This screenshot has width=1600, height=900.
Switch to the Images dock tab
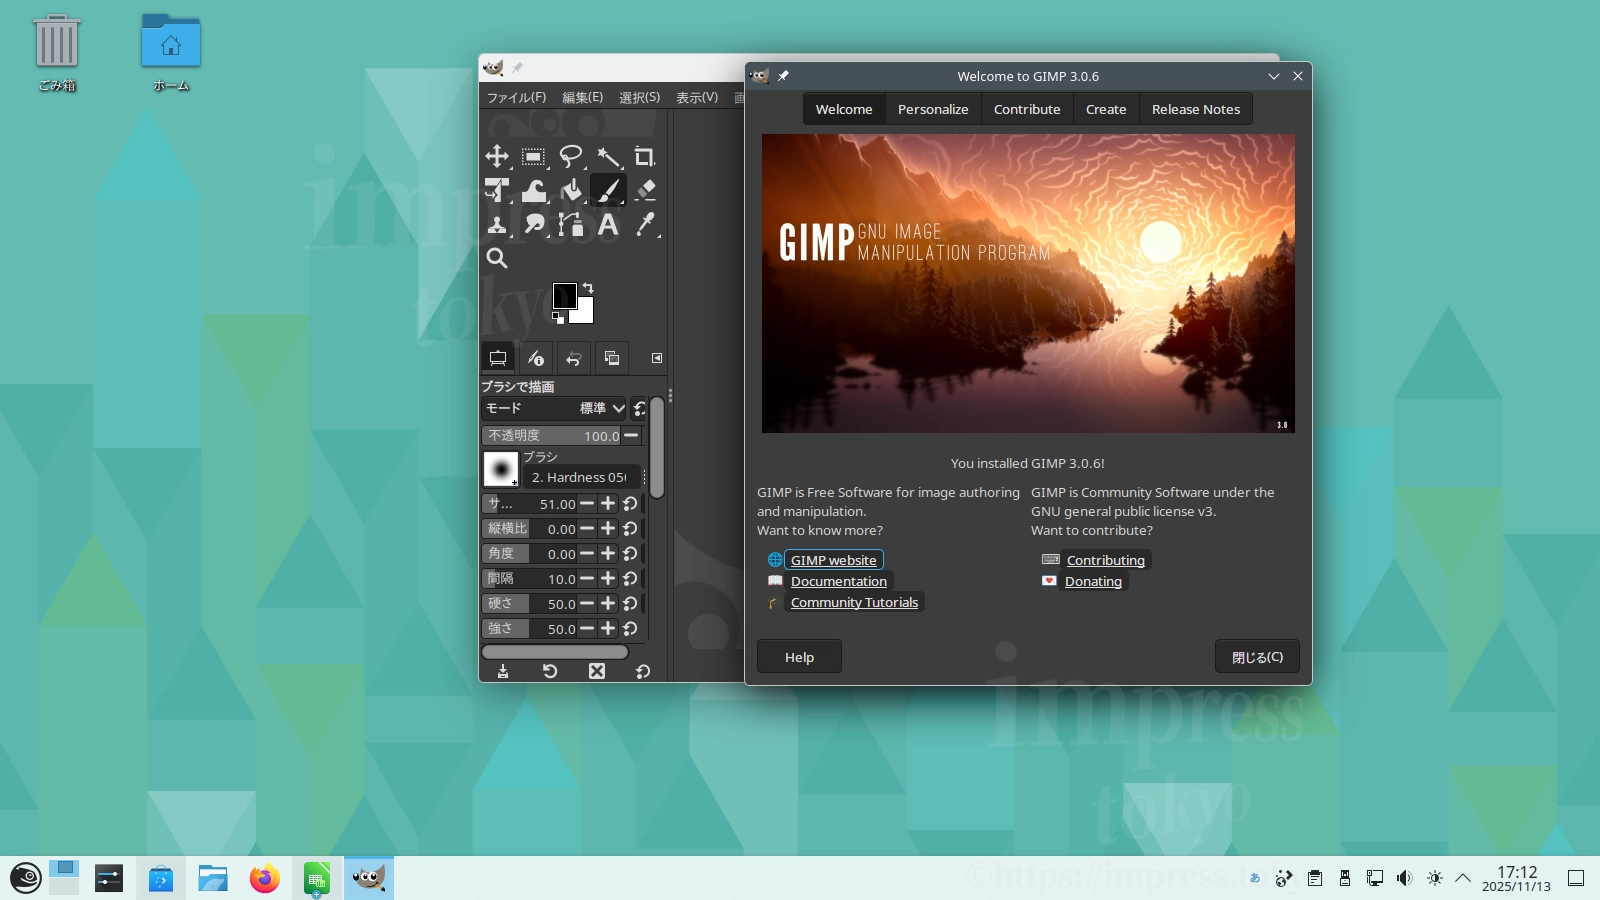click(612, 358)
